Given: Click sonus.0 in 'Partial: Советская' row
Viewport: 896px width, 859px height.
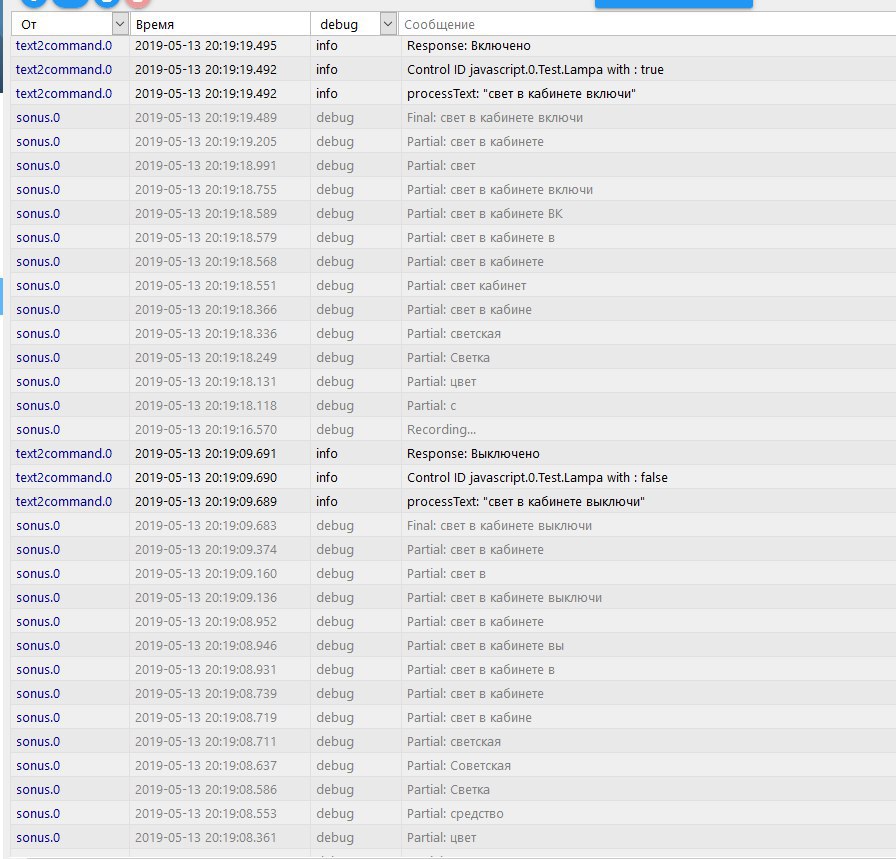Looking at the screenshot, I should 38,766.
